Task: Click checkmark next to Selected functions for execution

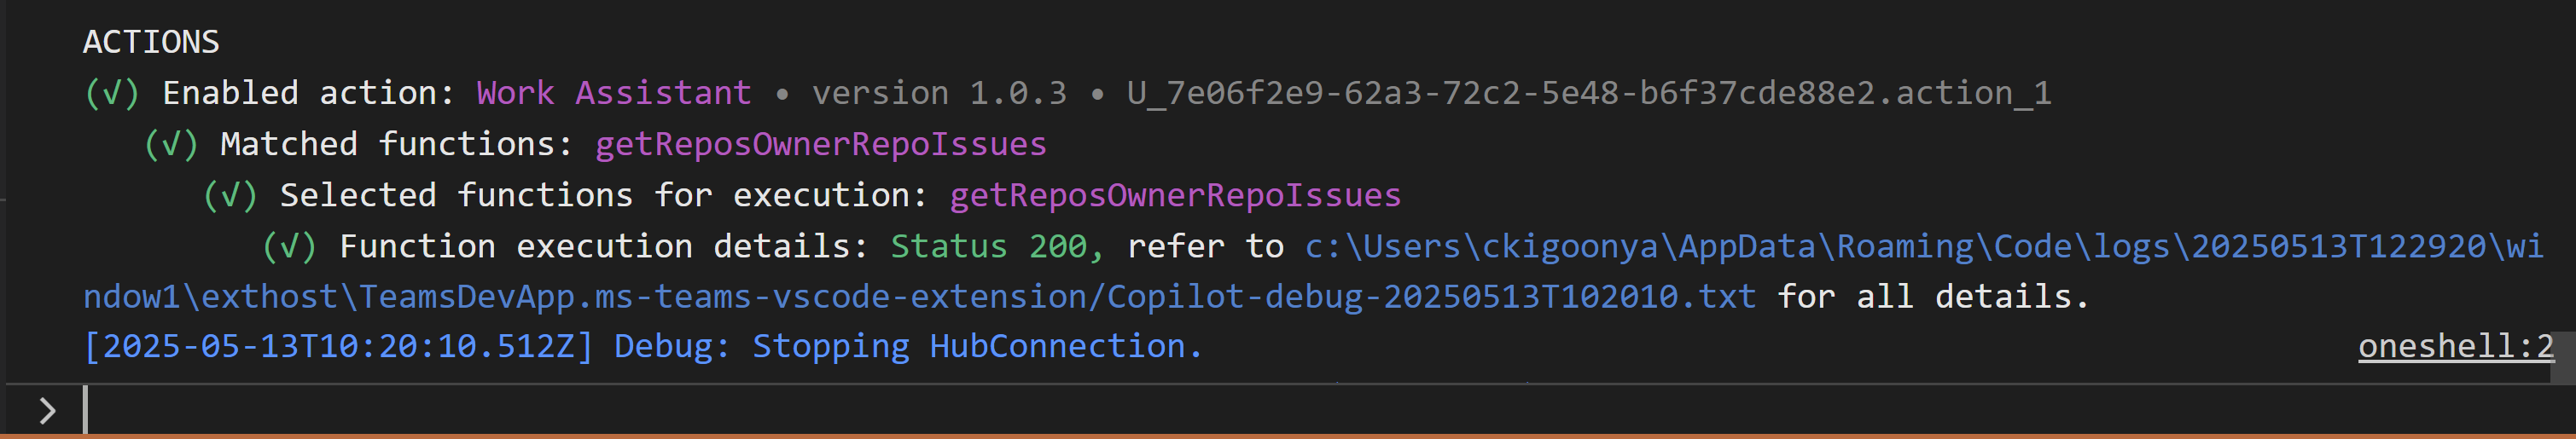Action: 230,195
